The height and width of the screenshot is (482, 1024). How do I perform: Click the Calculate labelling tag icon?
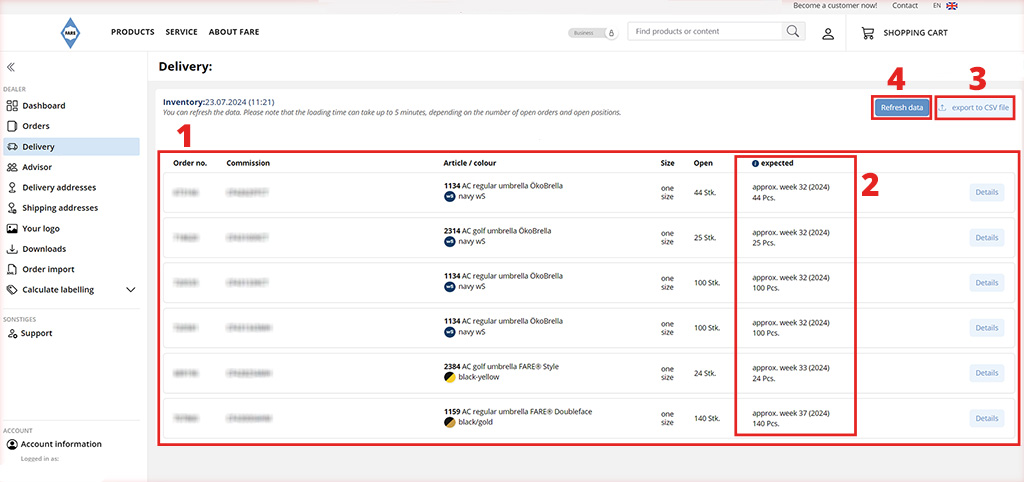(12, 289)
